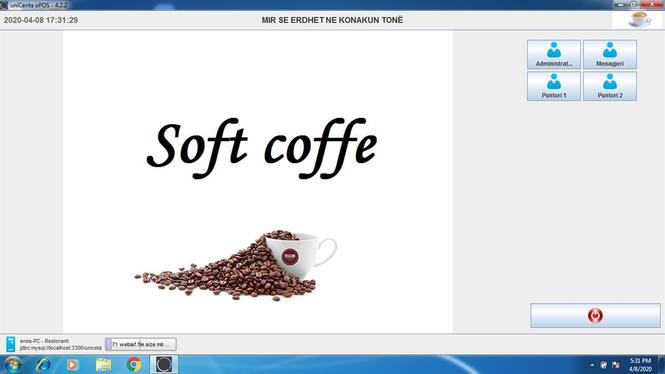Choose the Puntori 2 user
The width and height of the screenshot is (665, 374).
coord(609,86)
